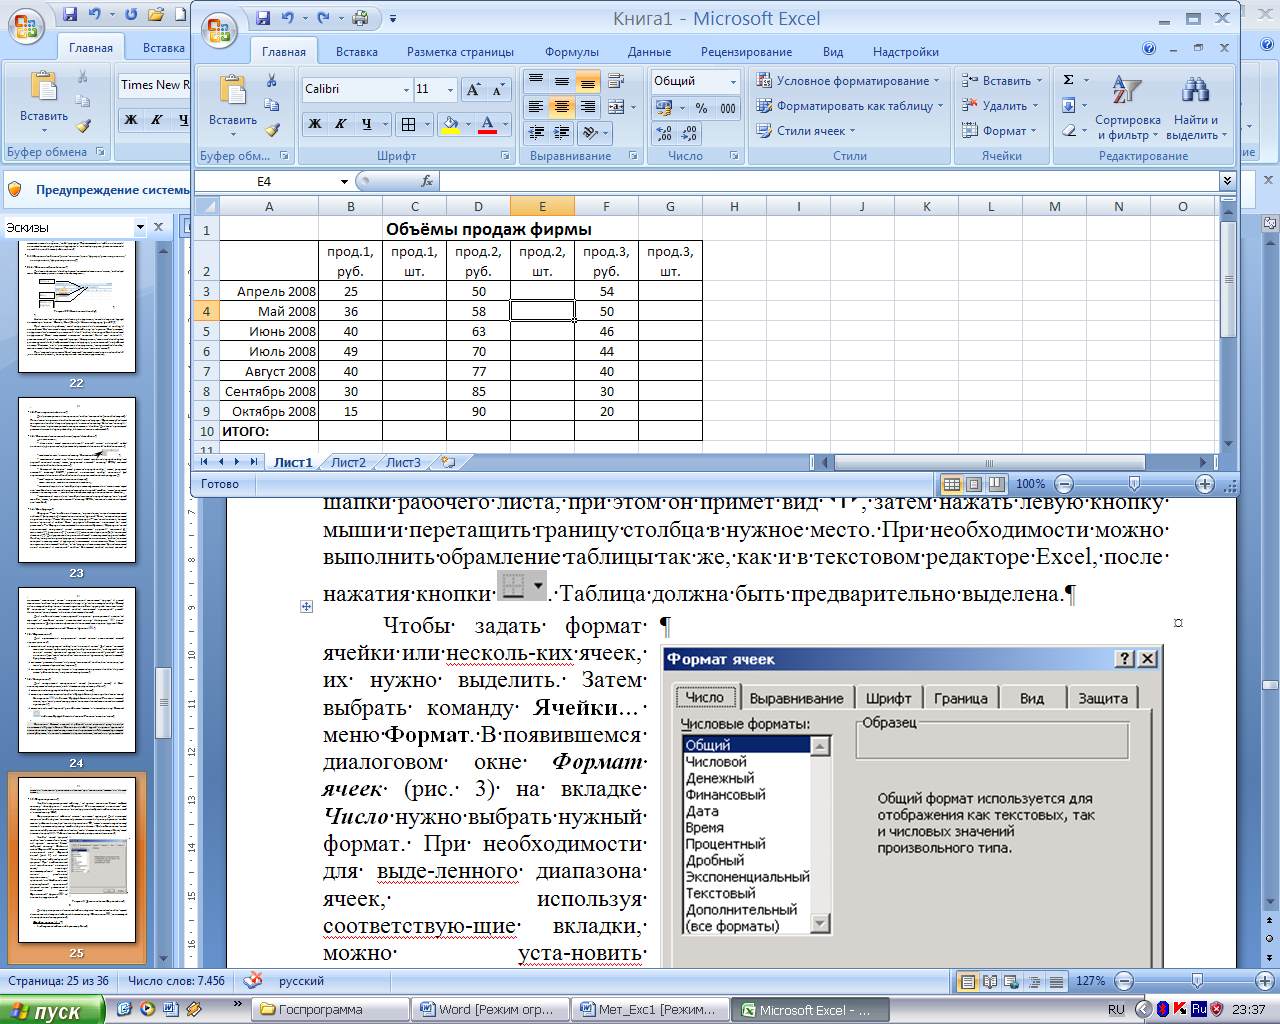Click AutoSum sigma icon
The image size is (1280, 1024).
1069,80
